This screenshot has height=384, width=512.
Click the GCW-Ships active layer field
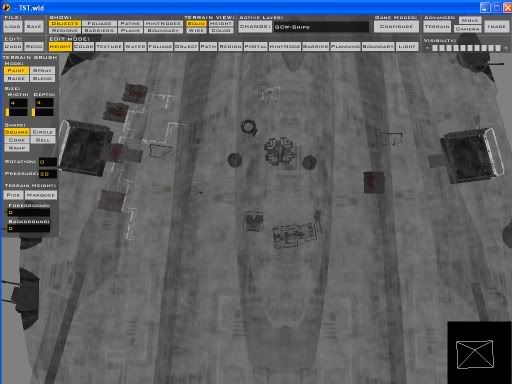point(321,27)
